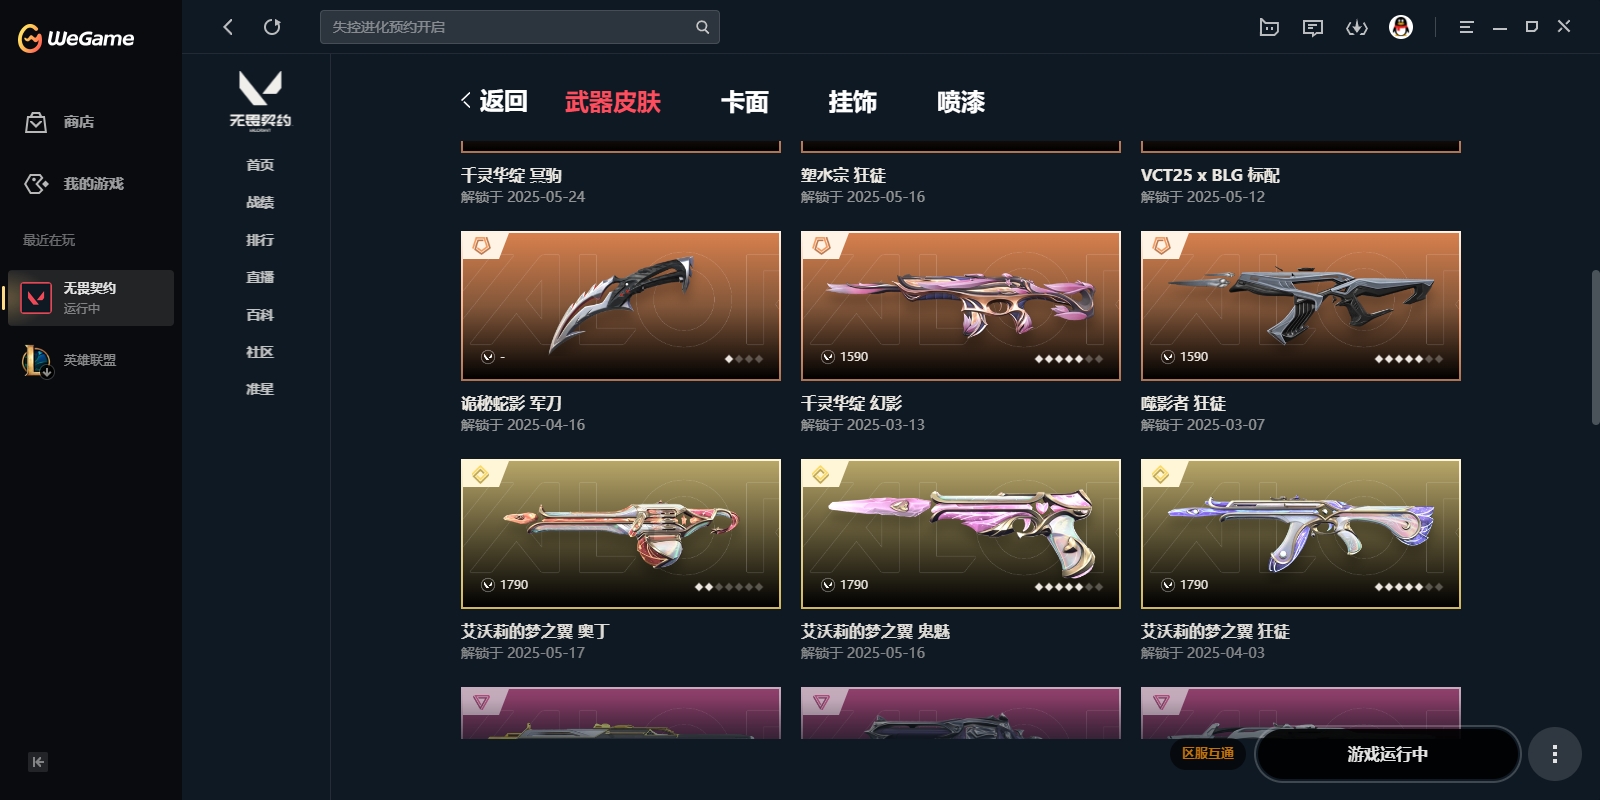Image resolution: width=1600 pixels, height=800 pixels.
Task: Switch to the 喷漆 tab
Action: click(x=961, y=102)
